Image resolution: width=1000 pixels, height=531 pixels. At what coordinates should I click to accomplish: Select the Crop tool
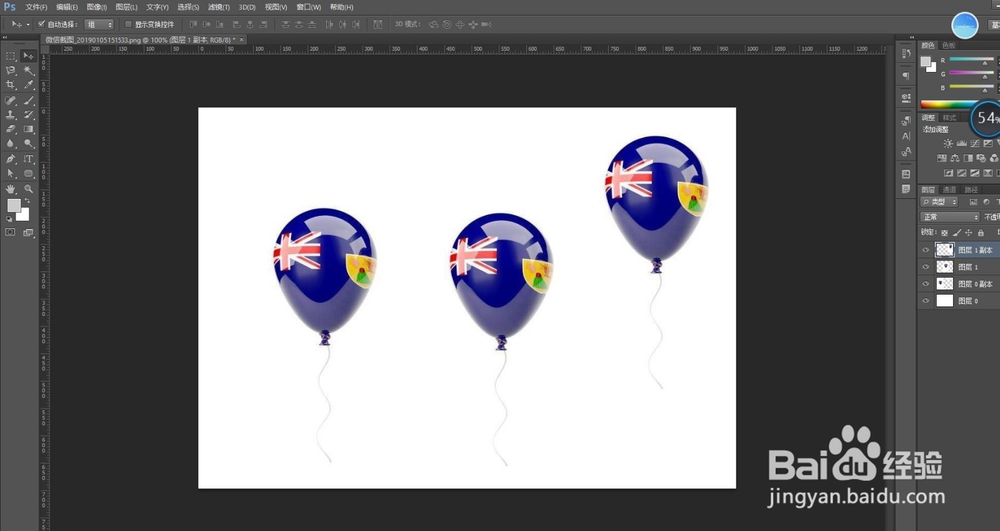(10, 84)
